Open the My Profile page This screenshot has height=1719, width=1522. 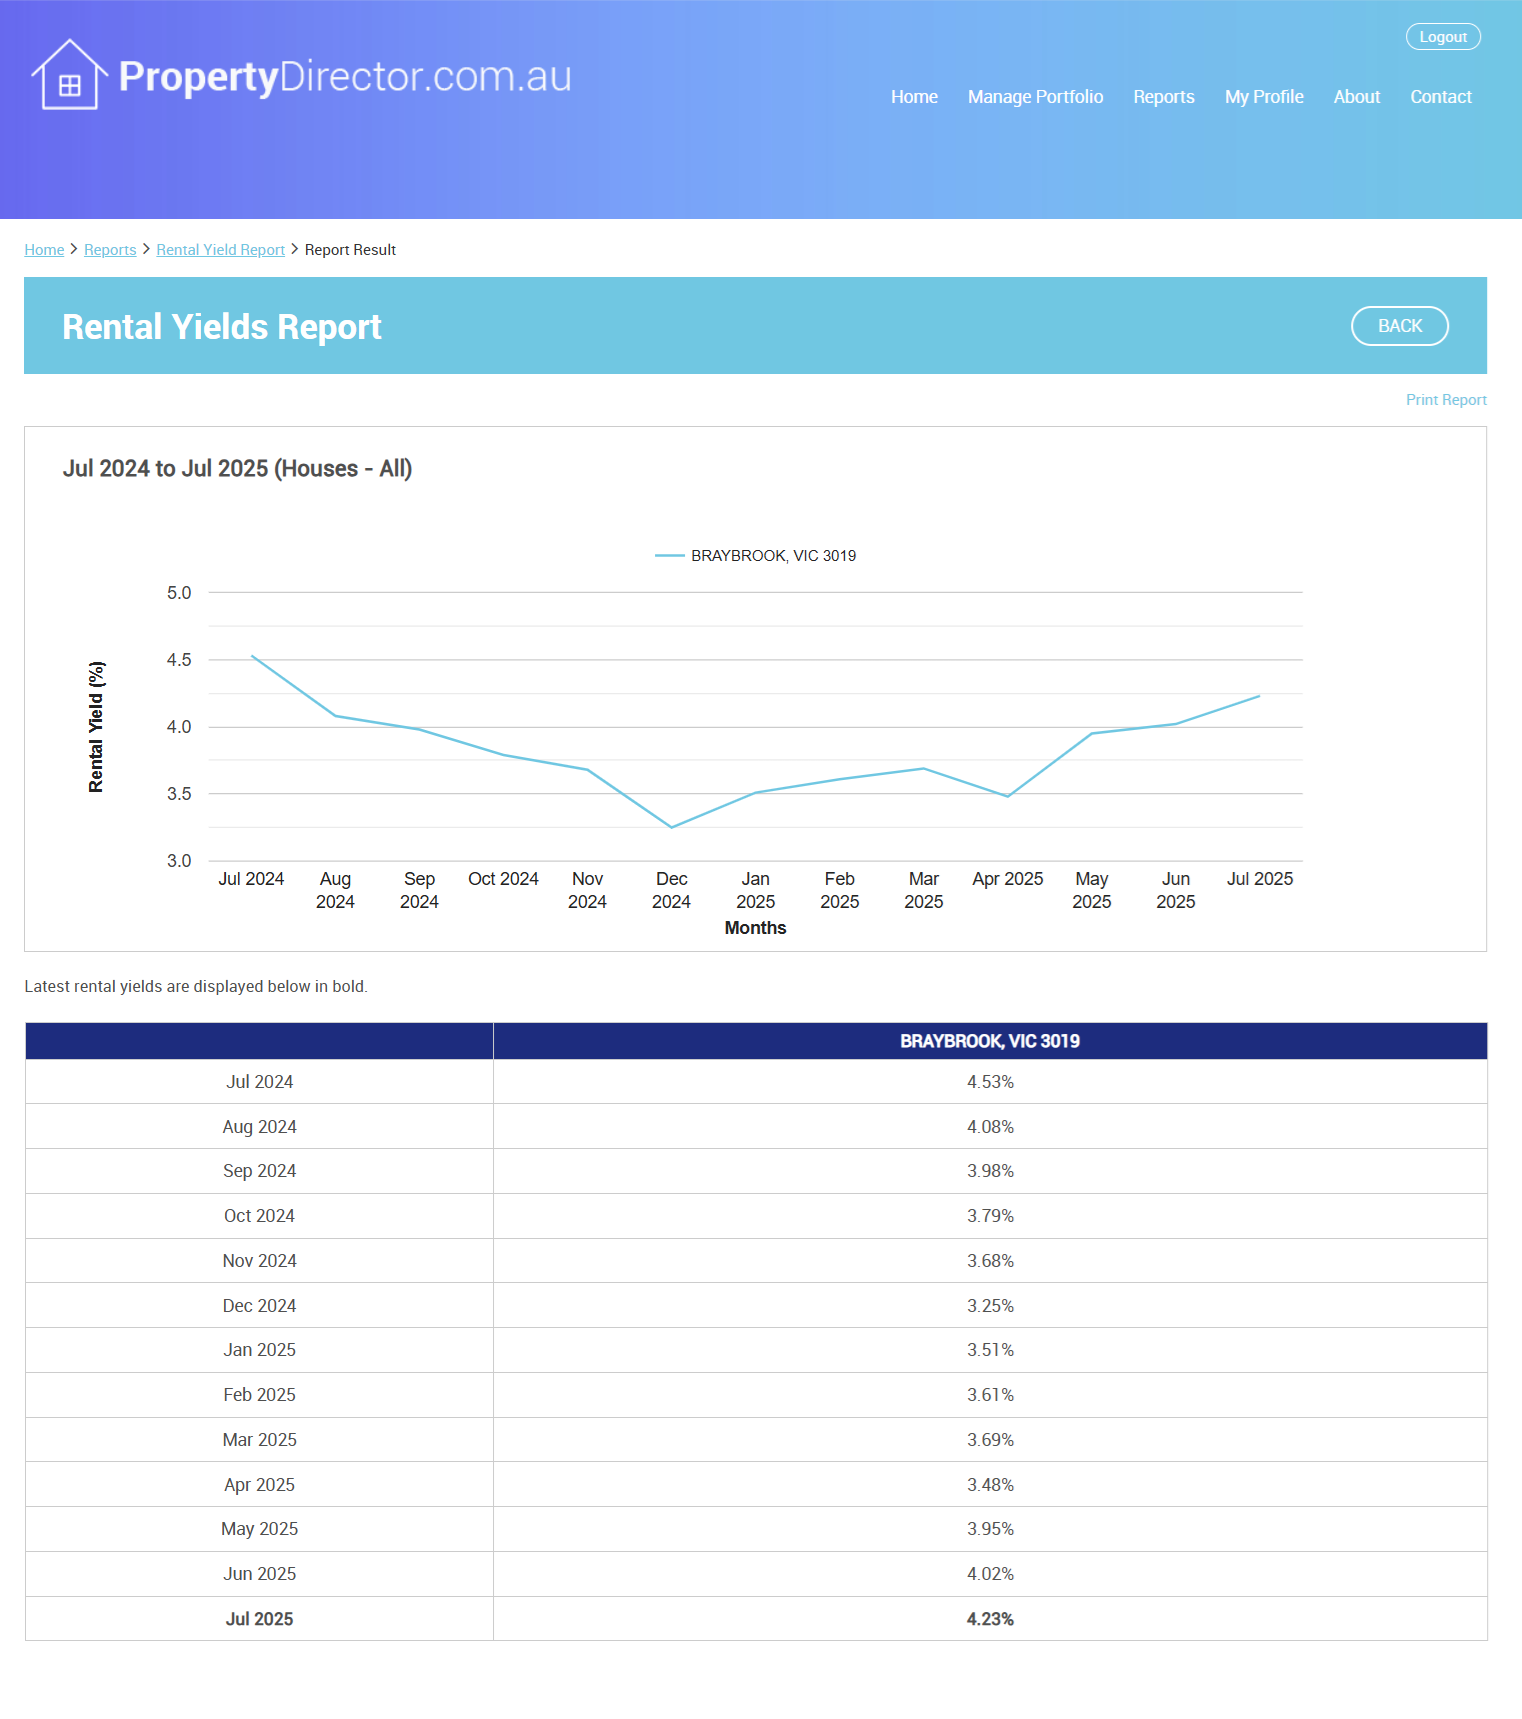click(x=1264, y=97)
